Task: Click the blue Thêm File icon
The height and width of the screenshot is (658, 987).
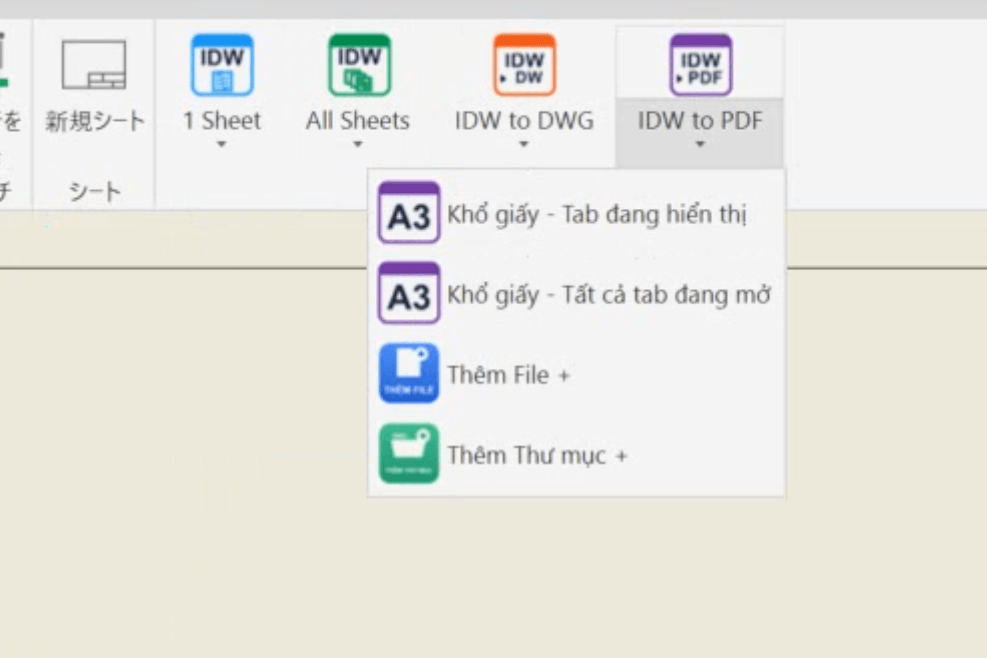Action: pyautogui.click(x=409, y=373)
